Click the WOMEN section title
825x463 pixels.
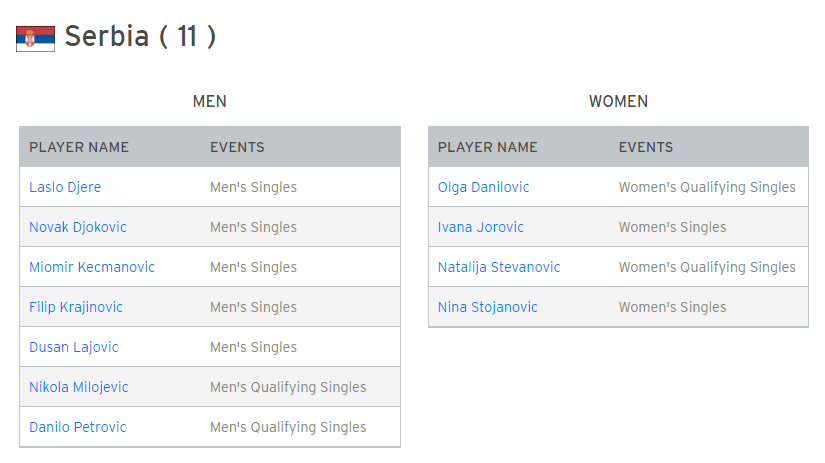[x=618, y=102]
